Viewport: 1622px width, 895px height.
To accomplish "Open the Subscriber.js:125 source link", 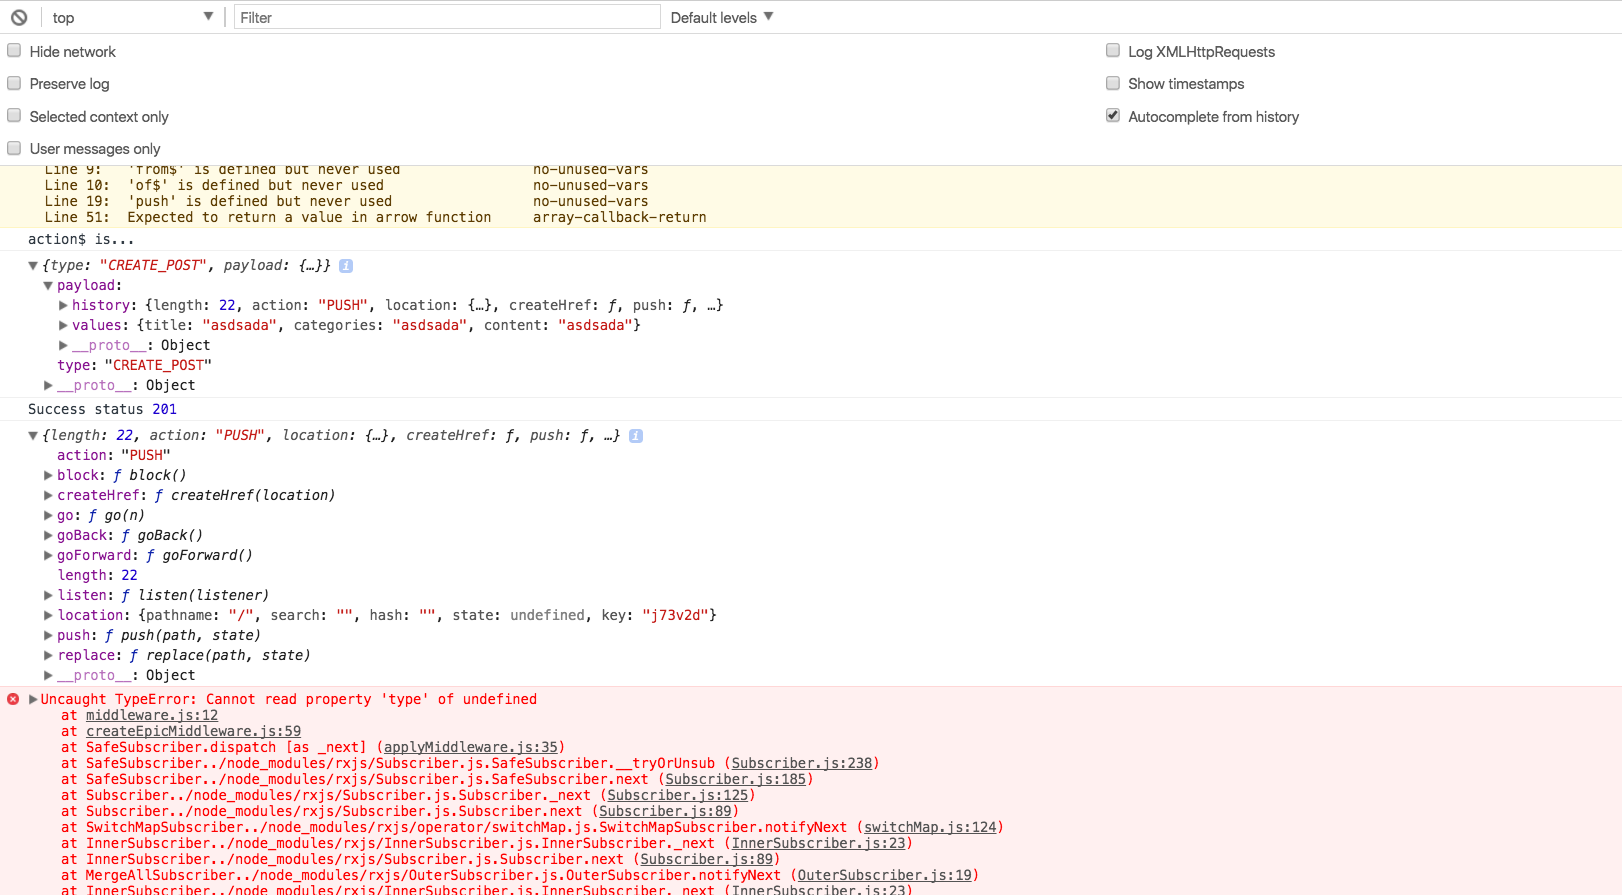I will coord(678,795).
